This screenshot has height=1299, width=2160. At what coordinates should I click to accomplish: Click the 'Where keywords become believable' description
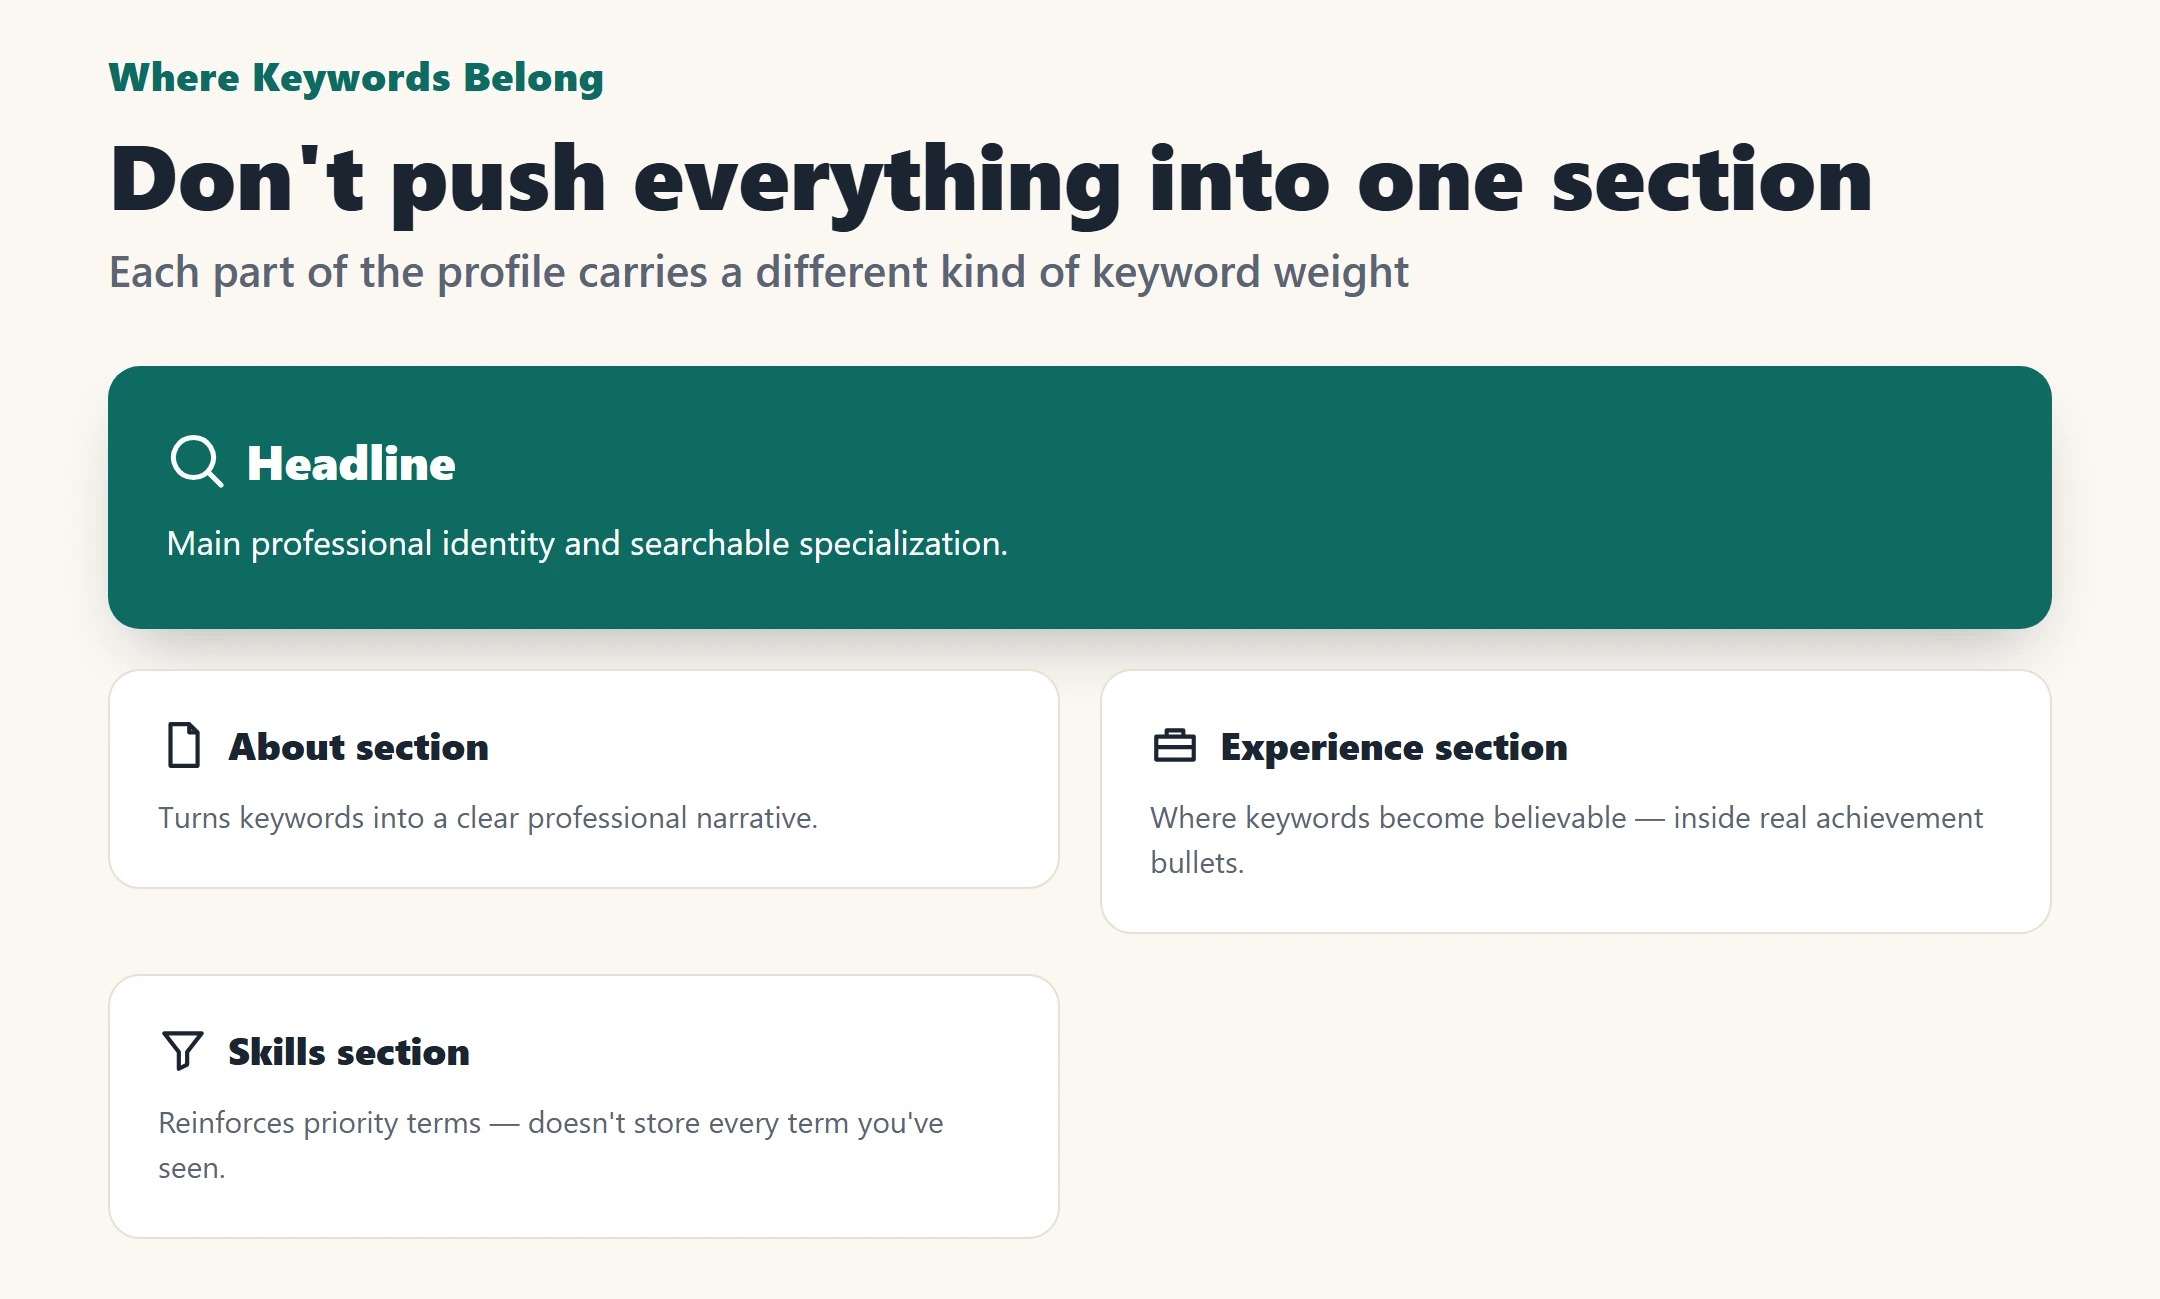pos(1567,840)
